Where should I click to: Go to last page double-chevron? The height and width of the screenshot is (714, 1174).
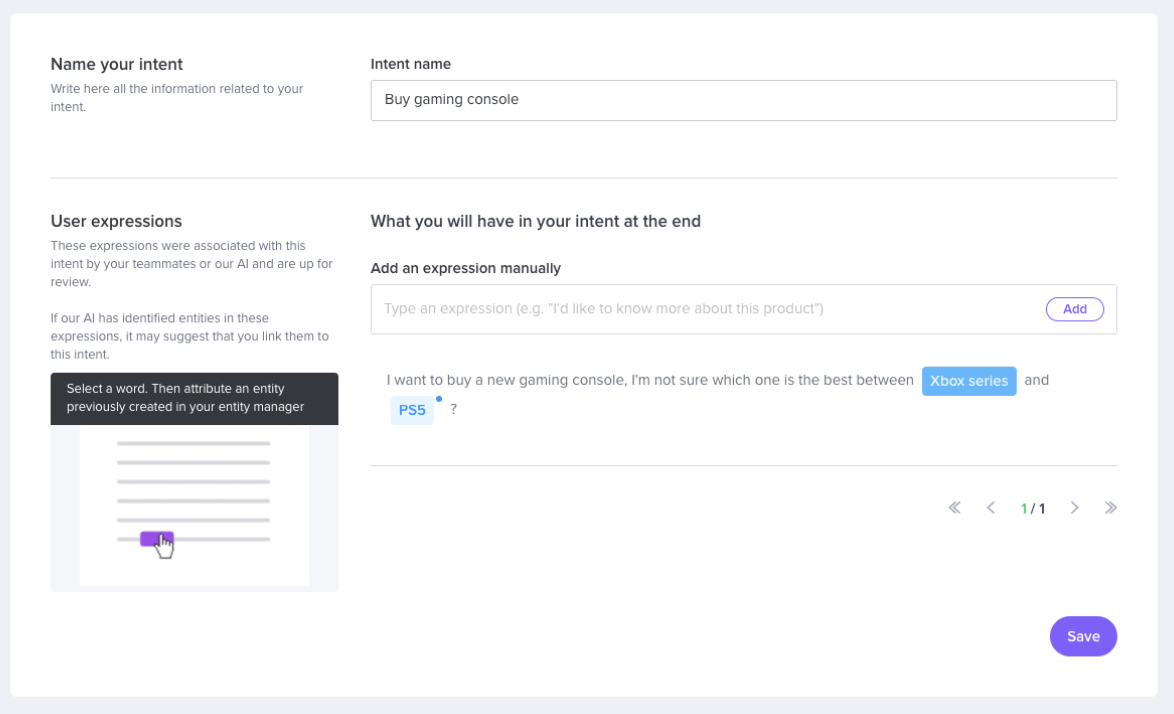pyautogui.click(x=1110, y=508)
